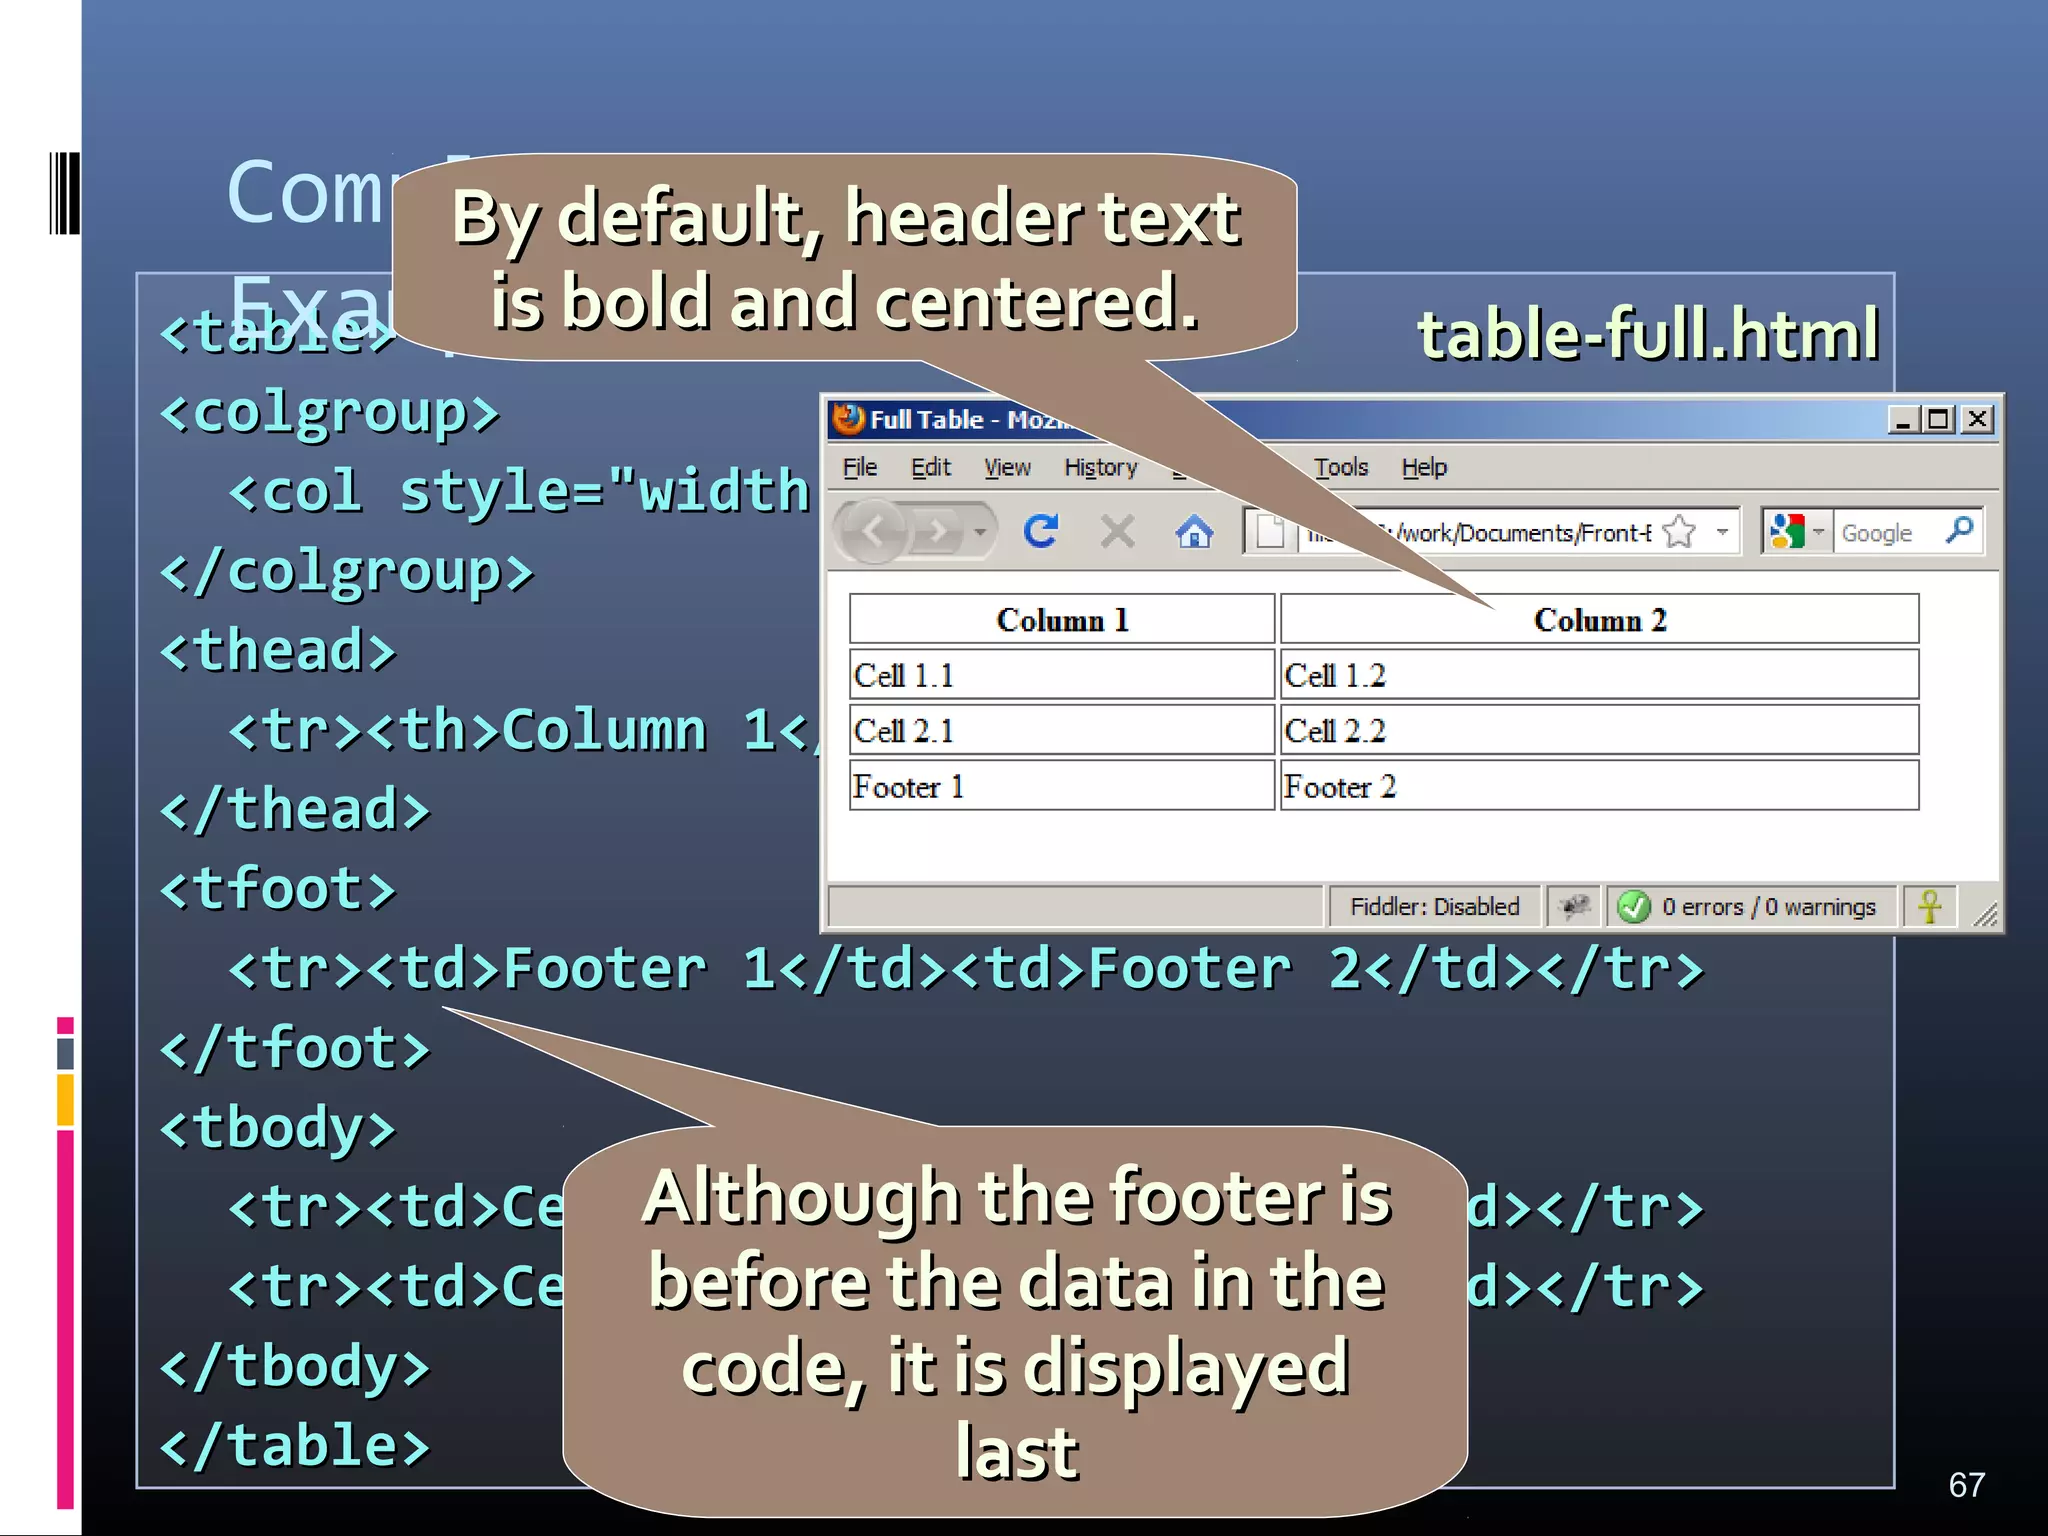Open the search engine selector dropdown

(1818, 531)
